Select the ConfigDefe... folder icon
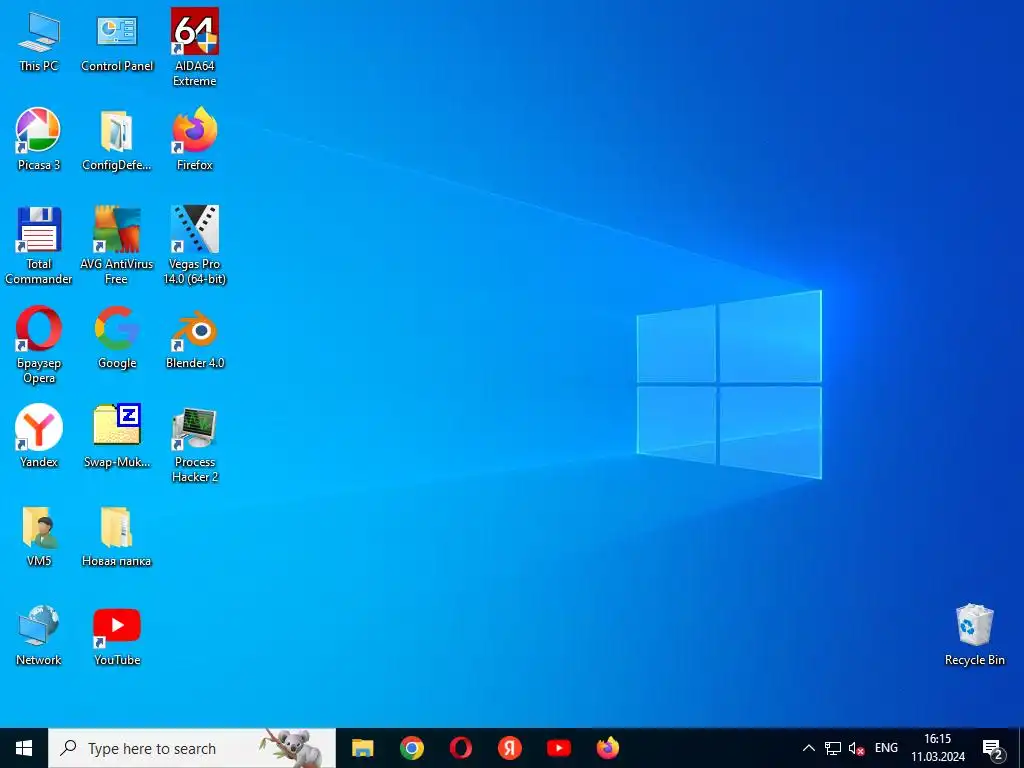The height and width of the screenshot is (768, 1024). 117,140
